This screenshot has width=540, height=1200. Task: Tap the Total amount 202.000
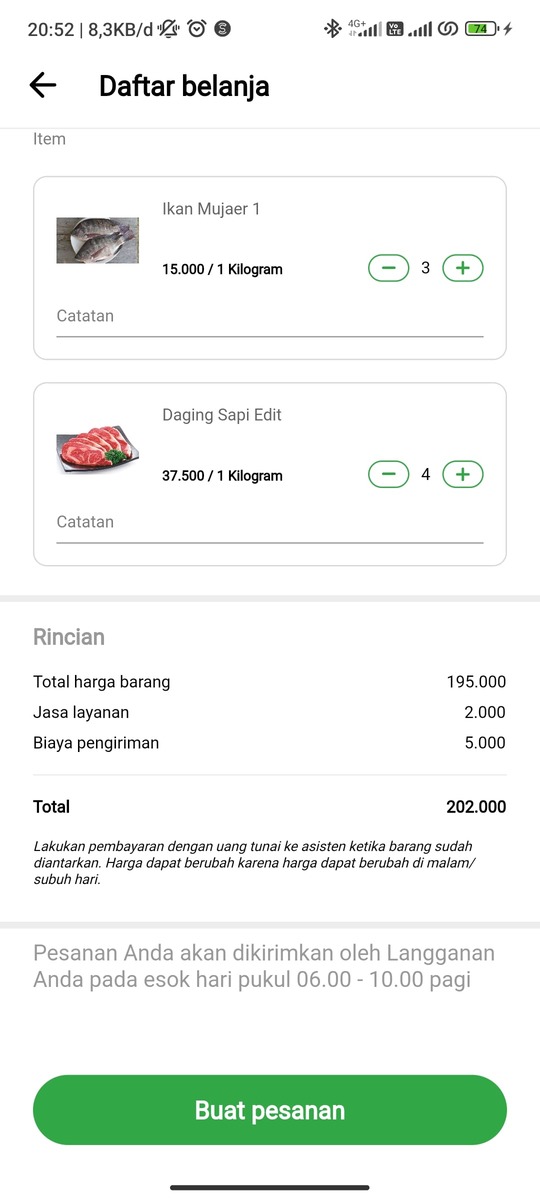476,807
